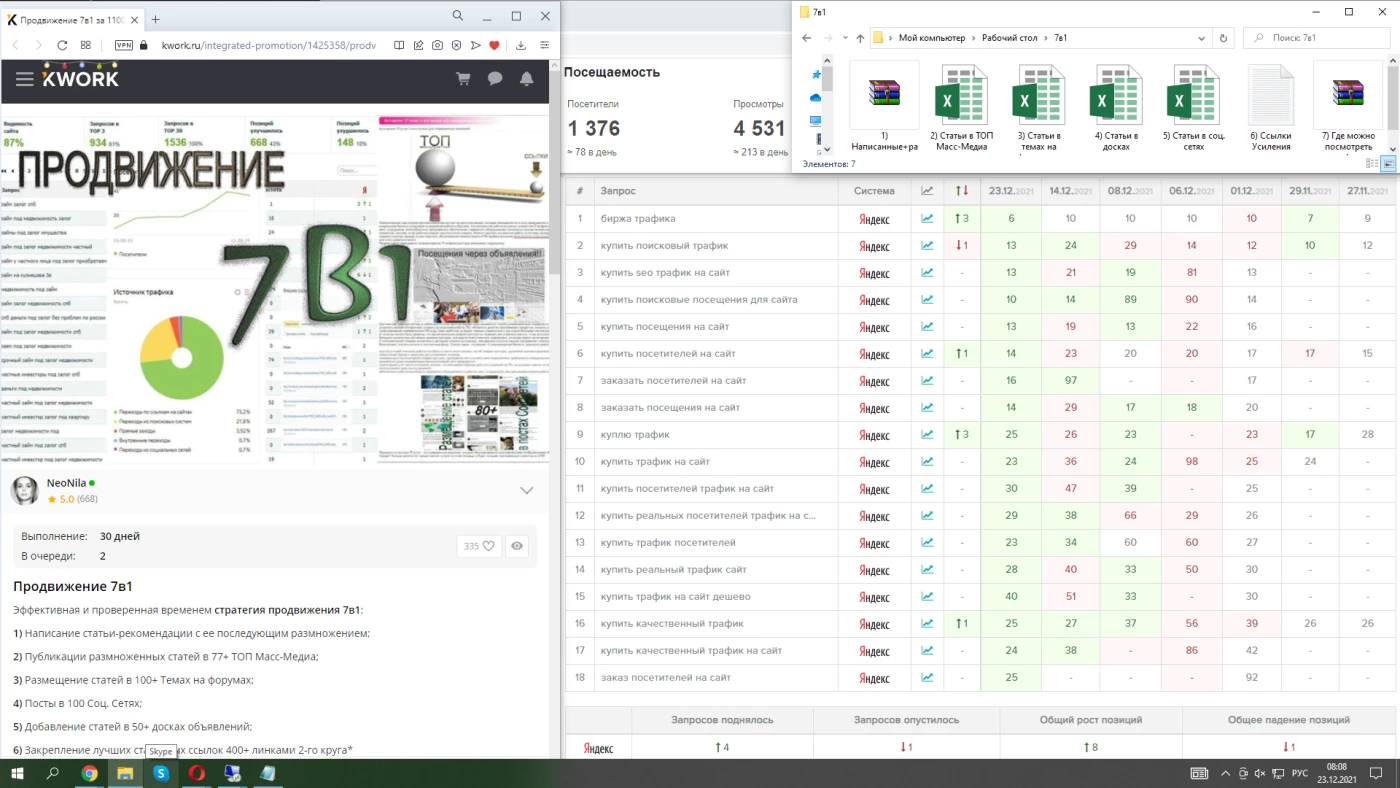1400x788 pixels.
Task: Open Chrome from the taskbar
Action: point(89,773)
